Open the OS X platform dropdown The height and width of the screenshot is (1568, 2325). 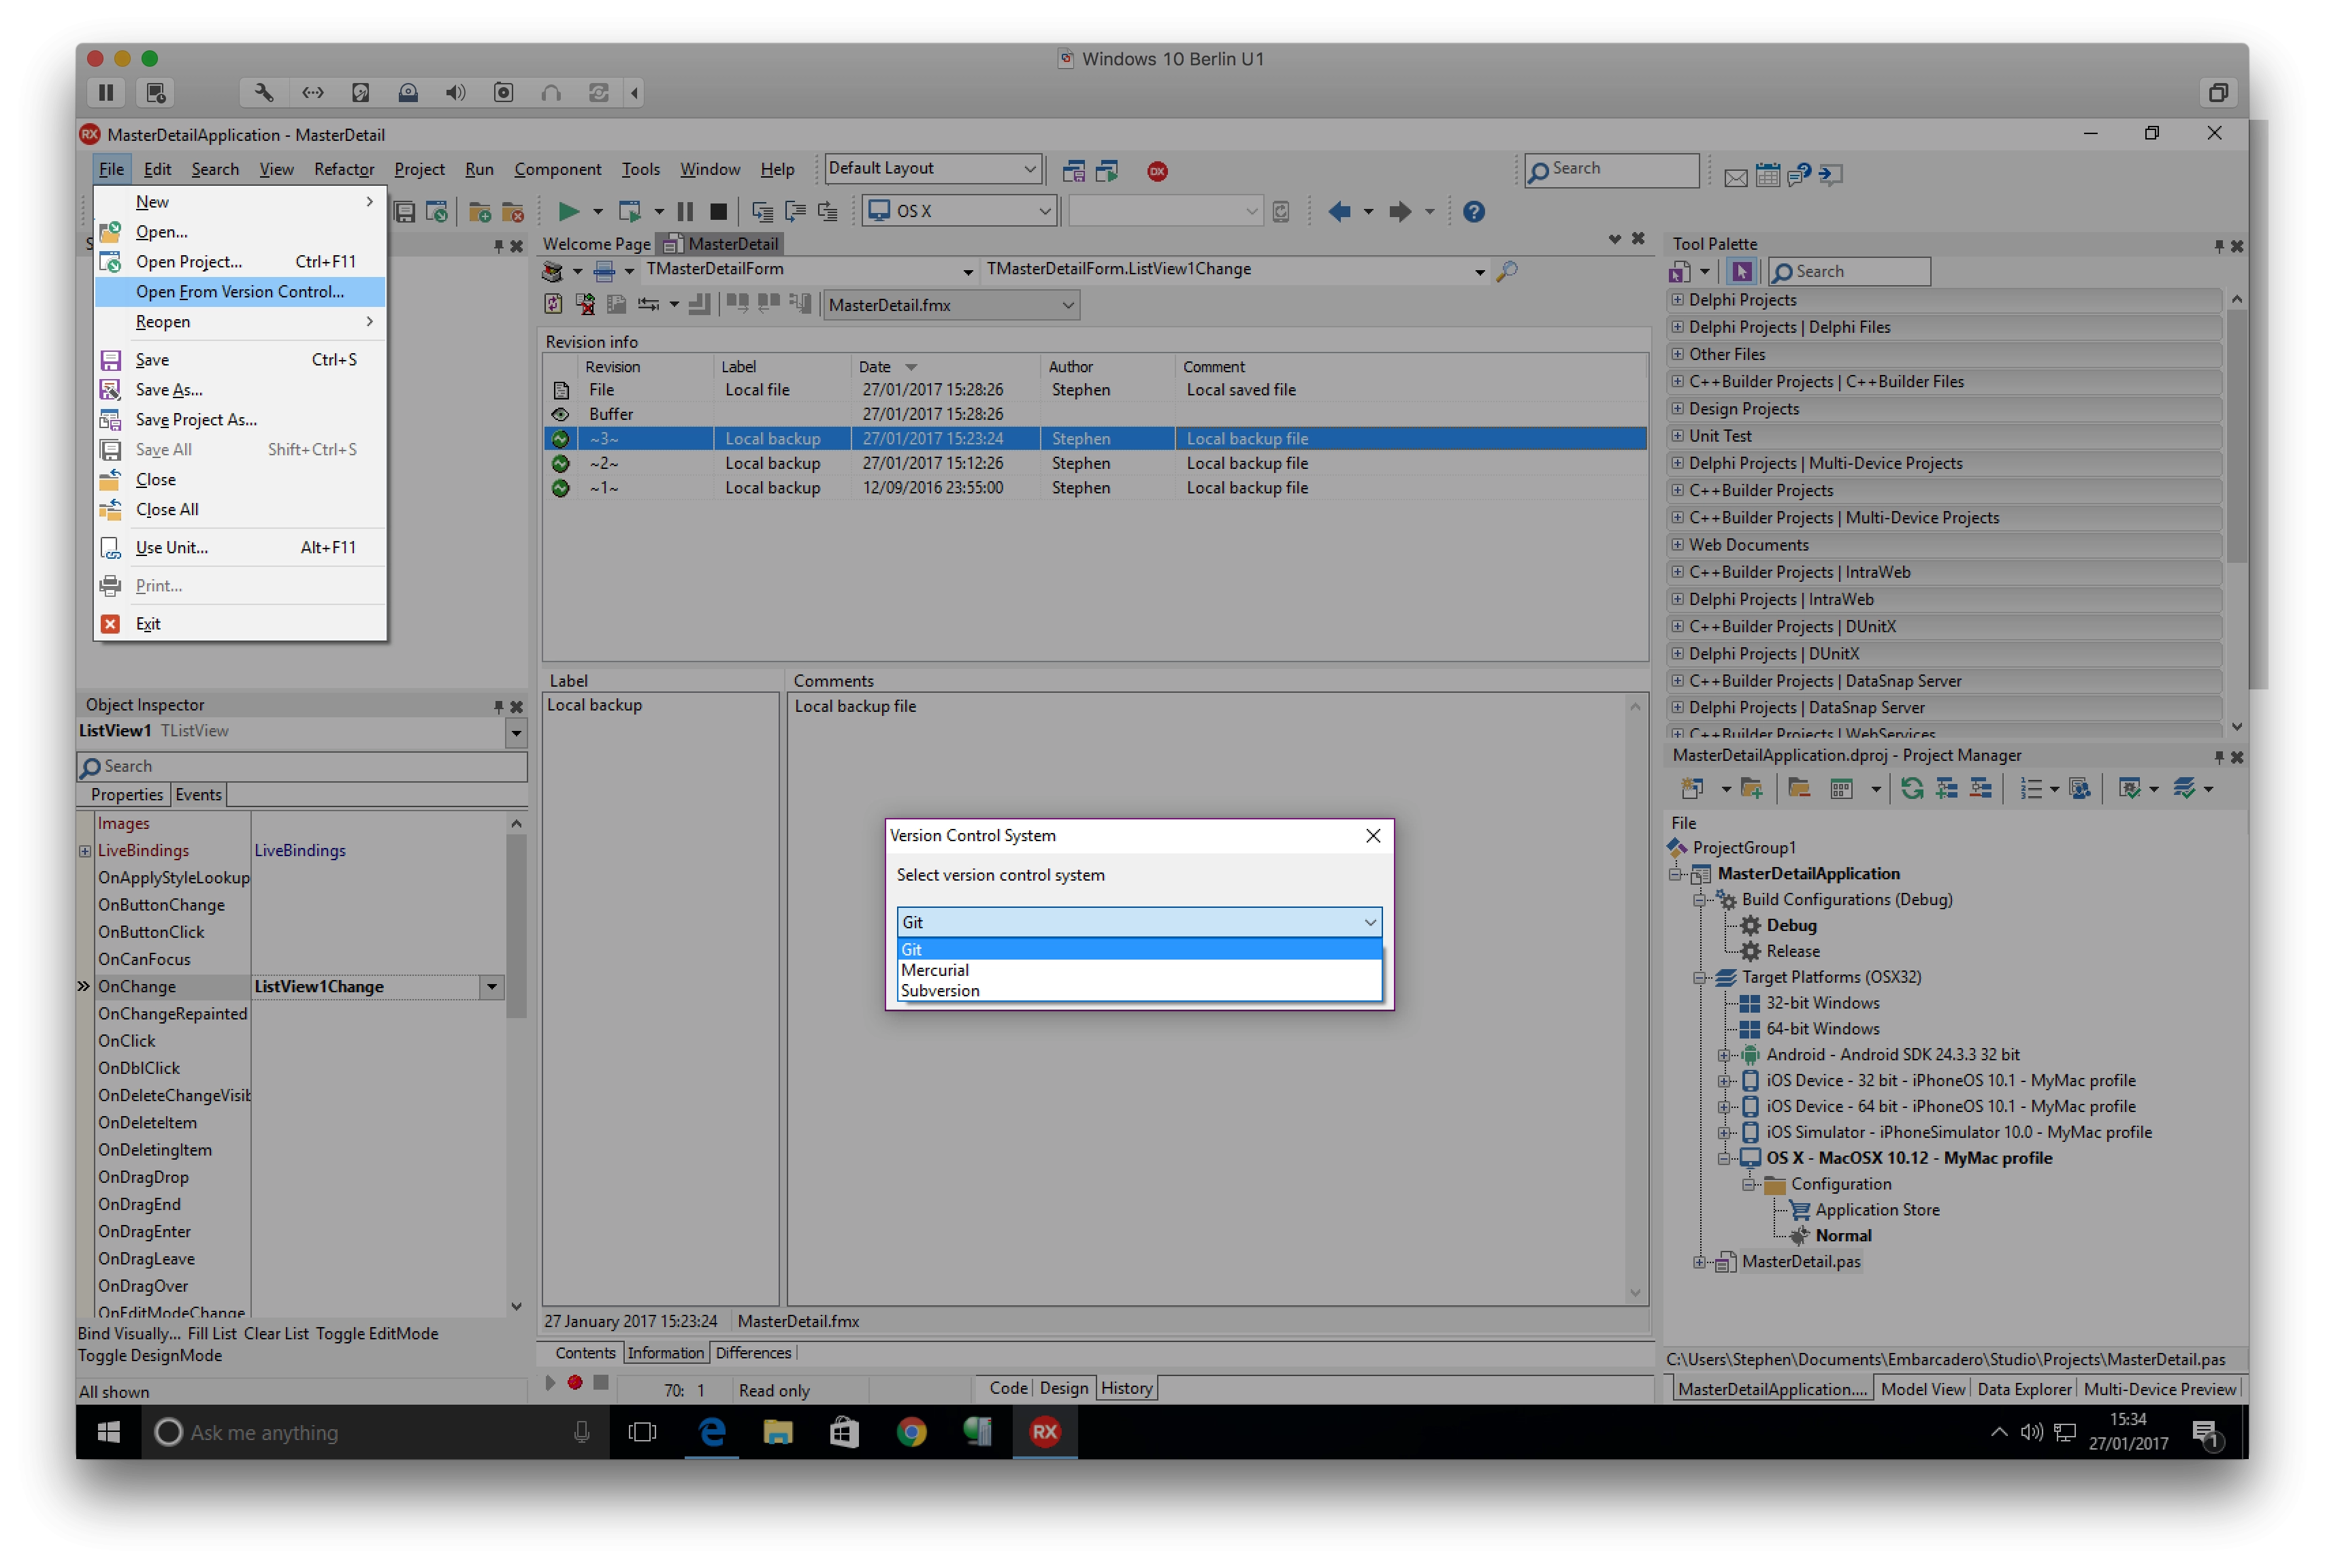click(x=1044, y=211)
